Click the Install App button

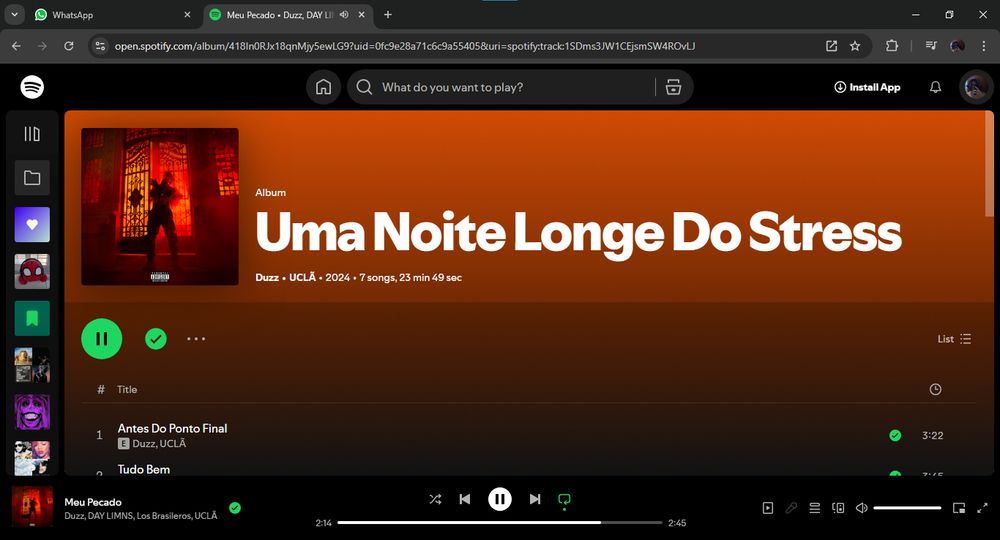[x=867, y=87]
